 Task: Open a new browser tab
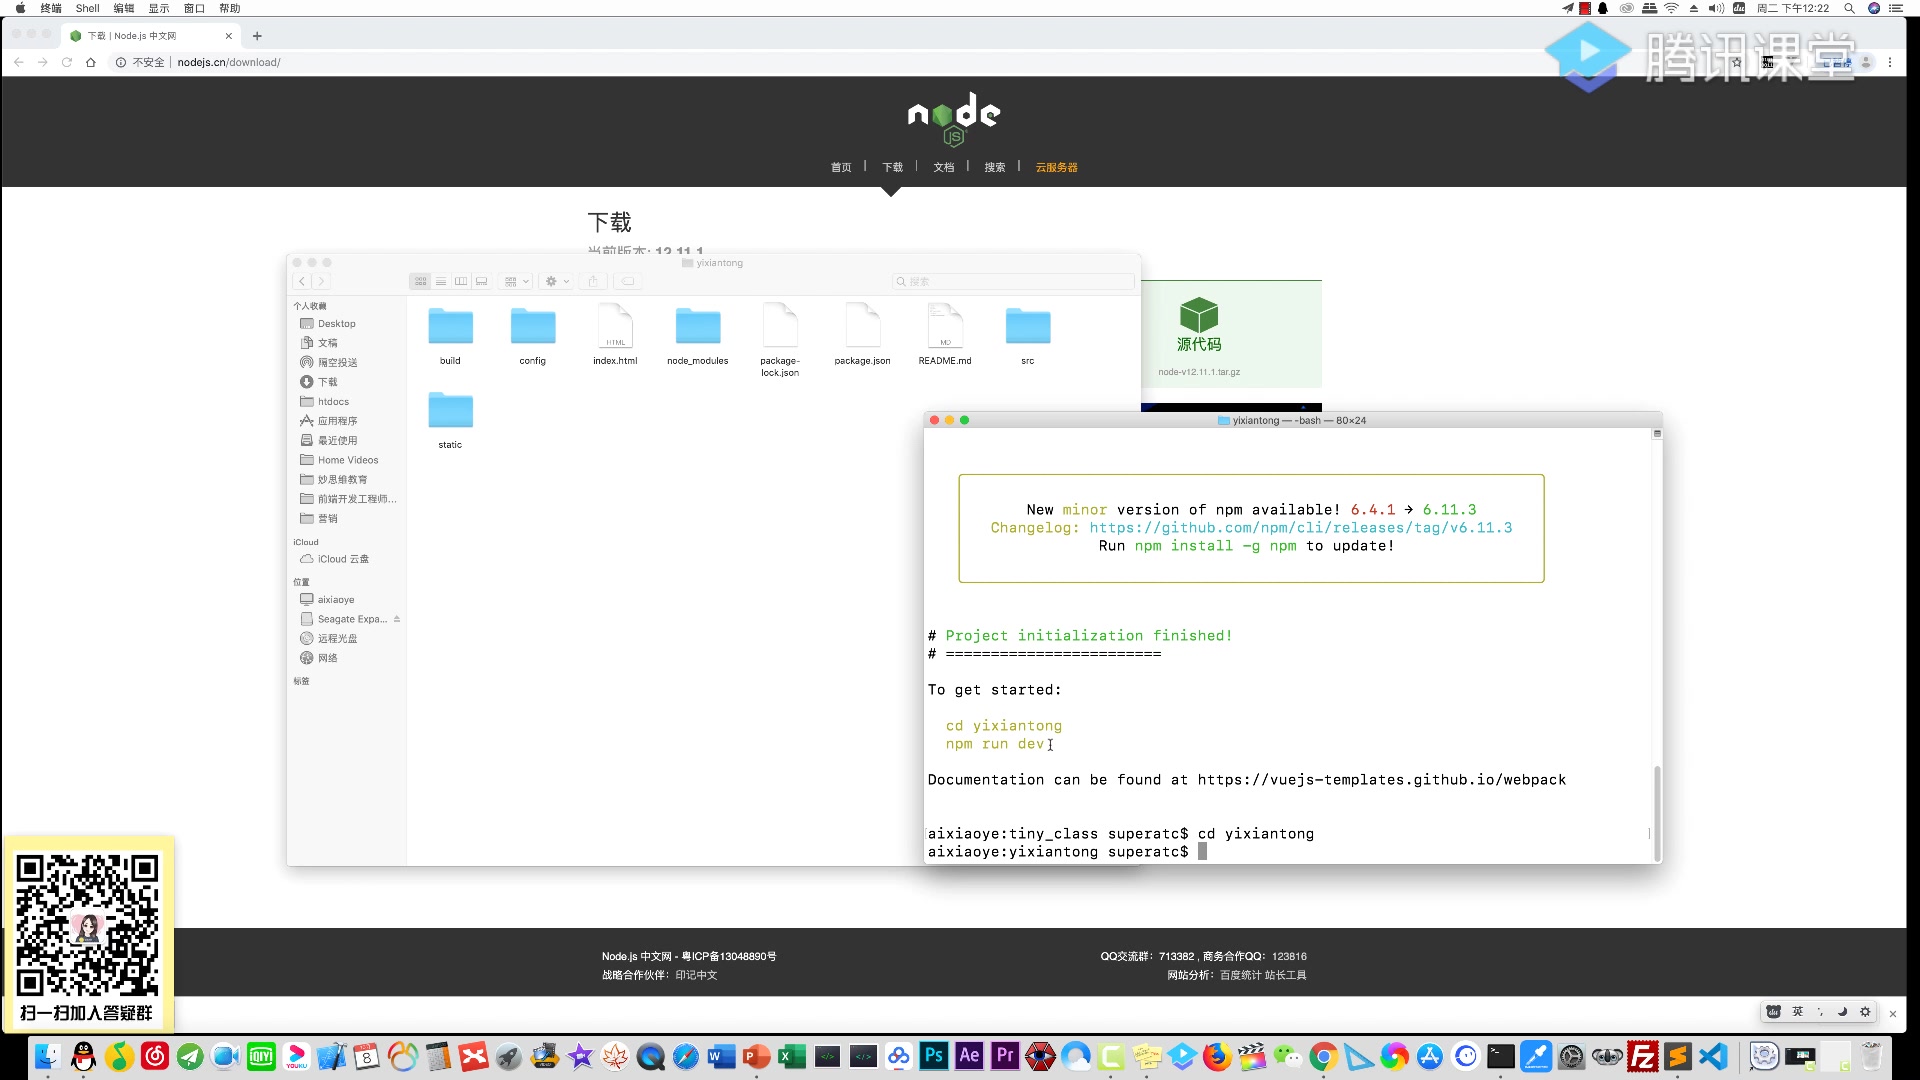257,36
